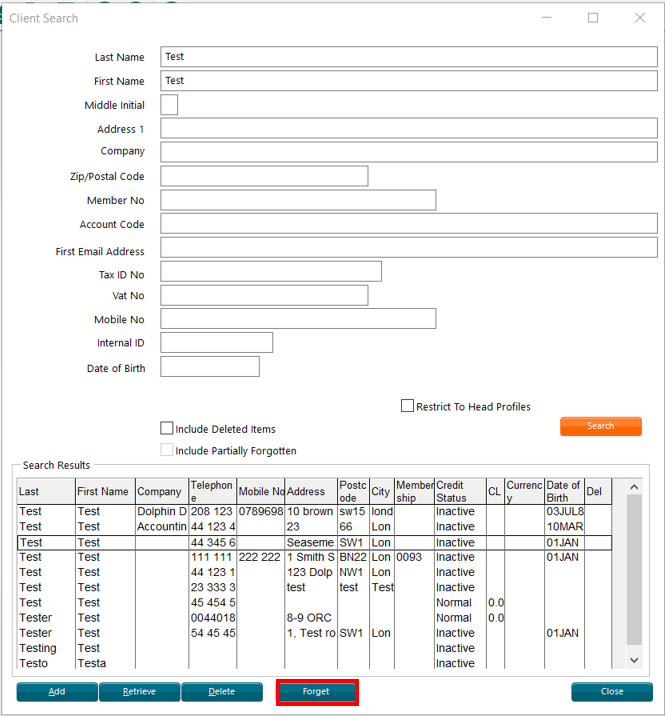Select the row with address 123 Dolp
Screen dimensions: 665x716
click(314, 572)
